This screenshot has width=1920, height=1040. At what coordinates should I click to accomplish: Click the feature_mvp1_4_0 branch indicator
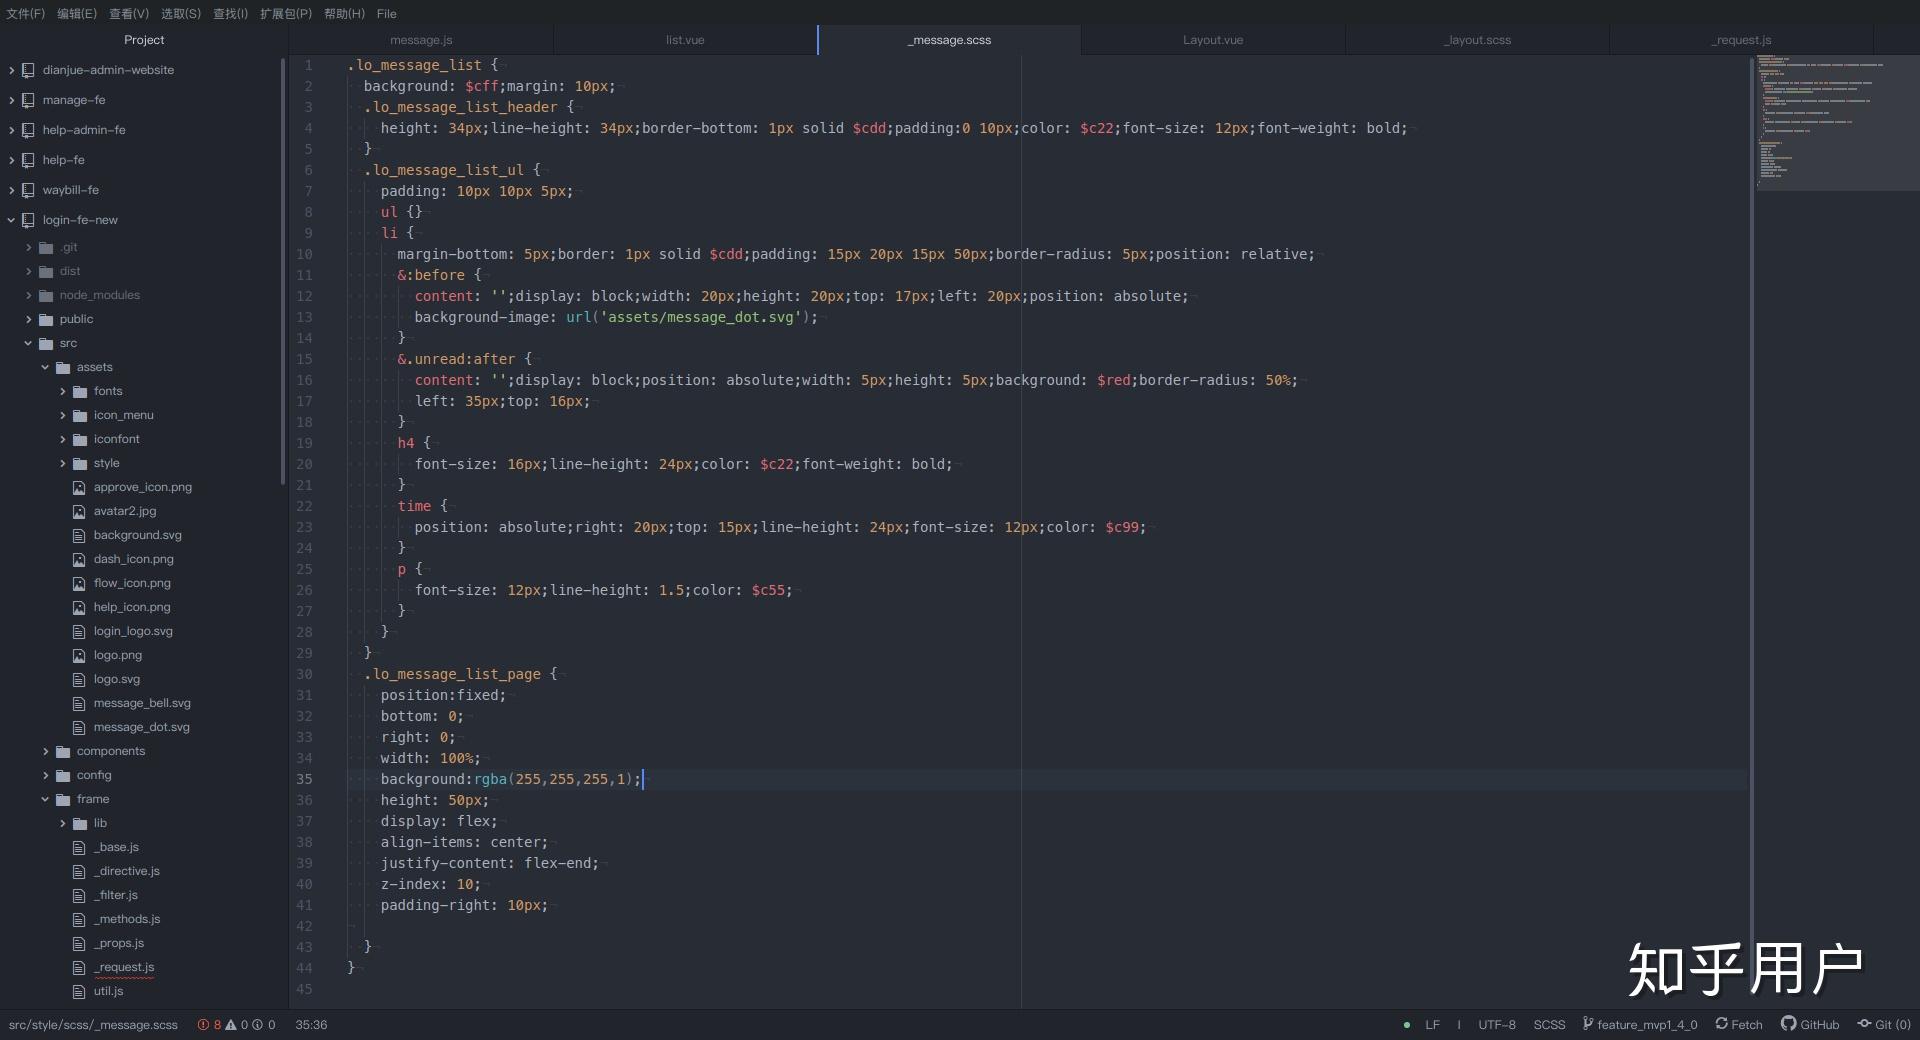click(x=1640, y=1025)
